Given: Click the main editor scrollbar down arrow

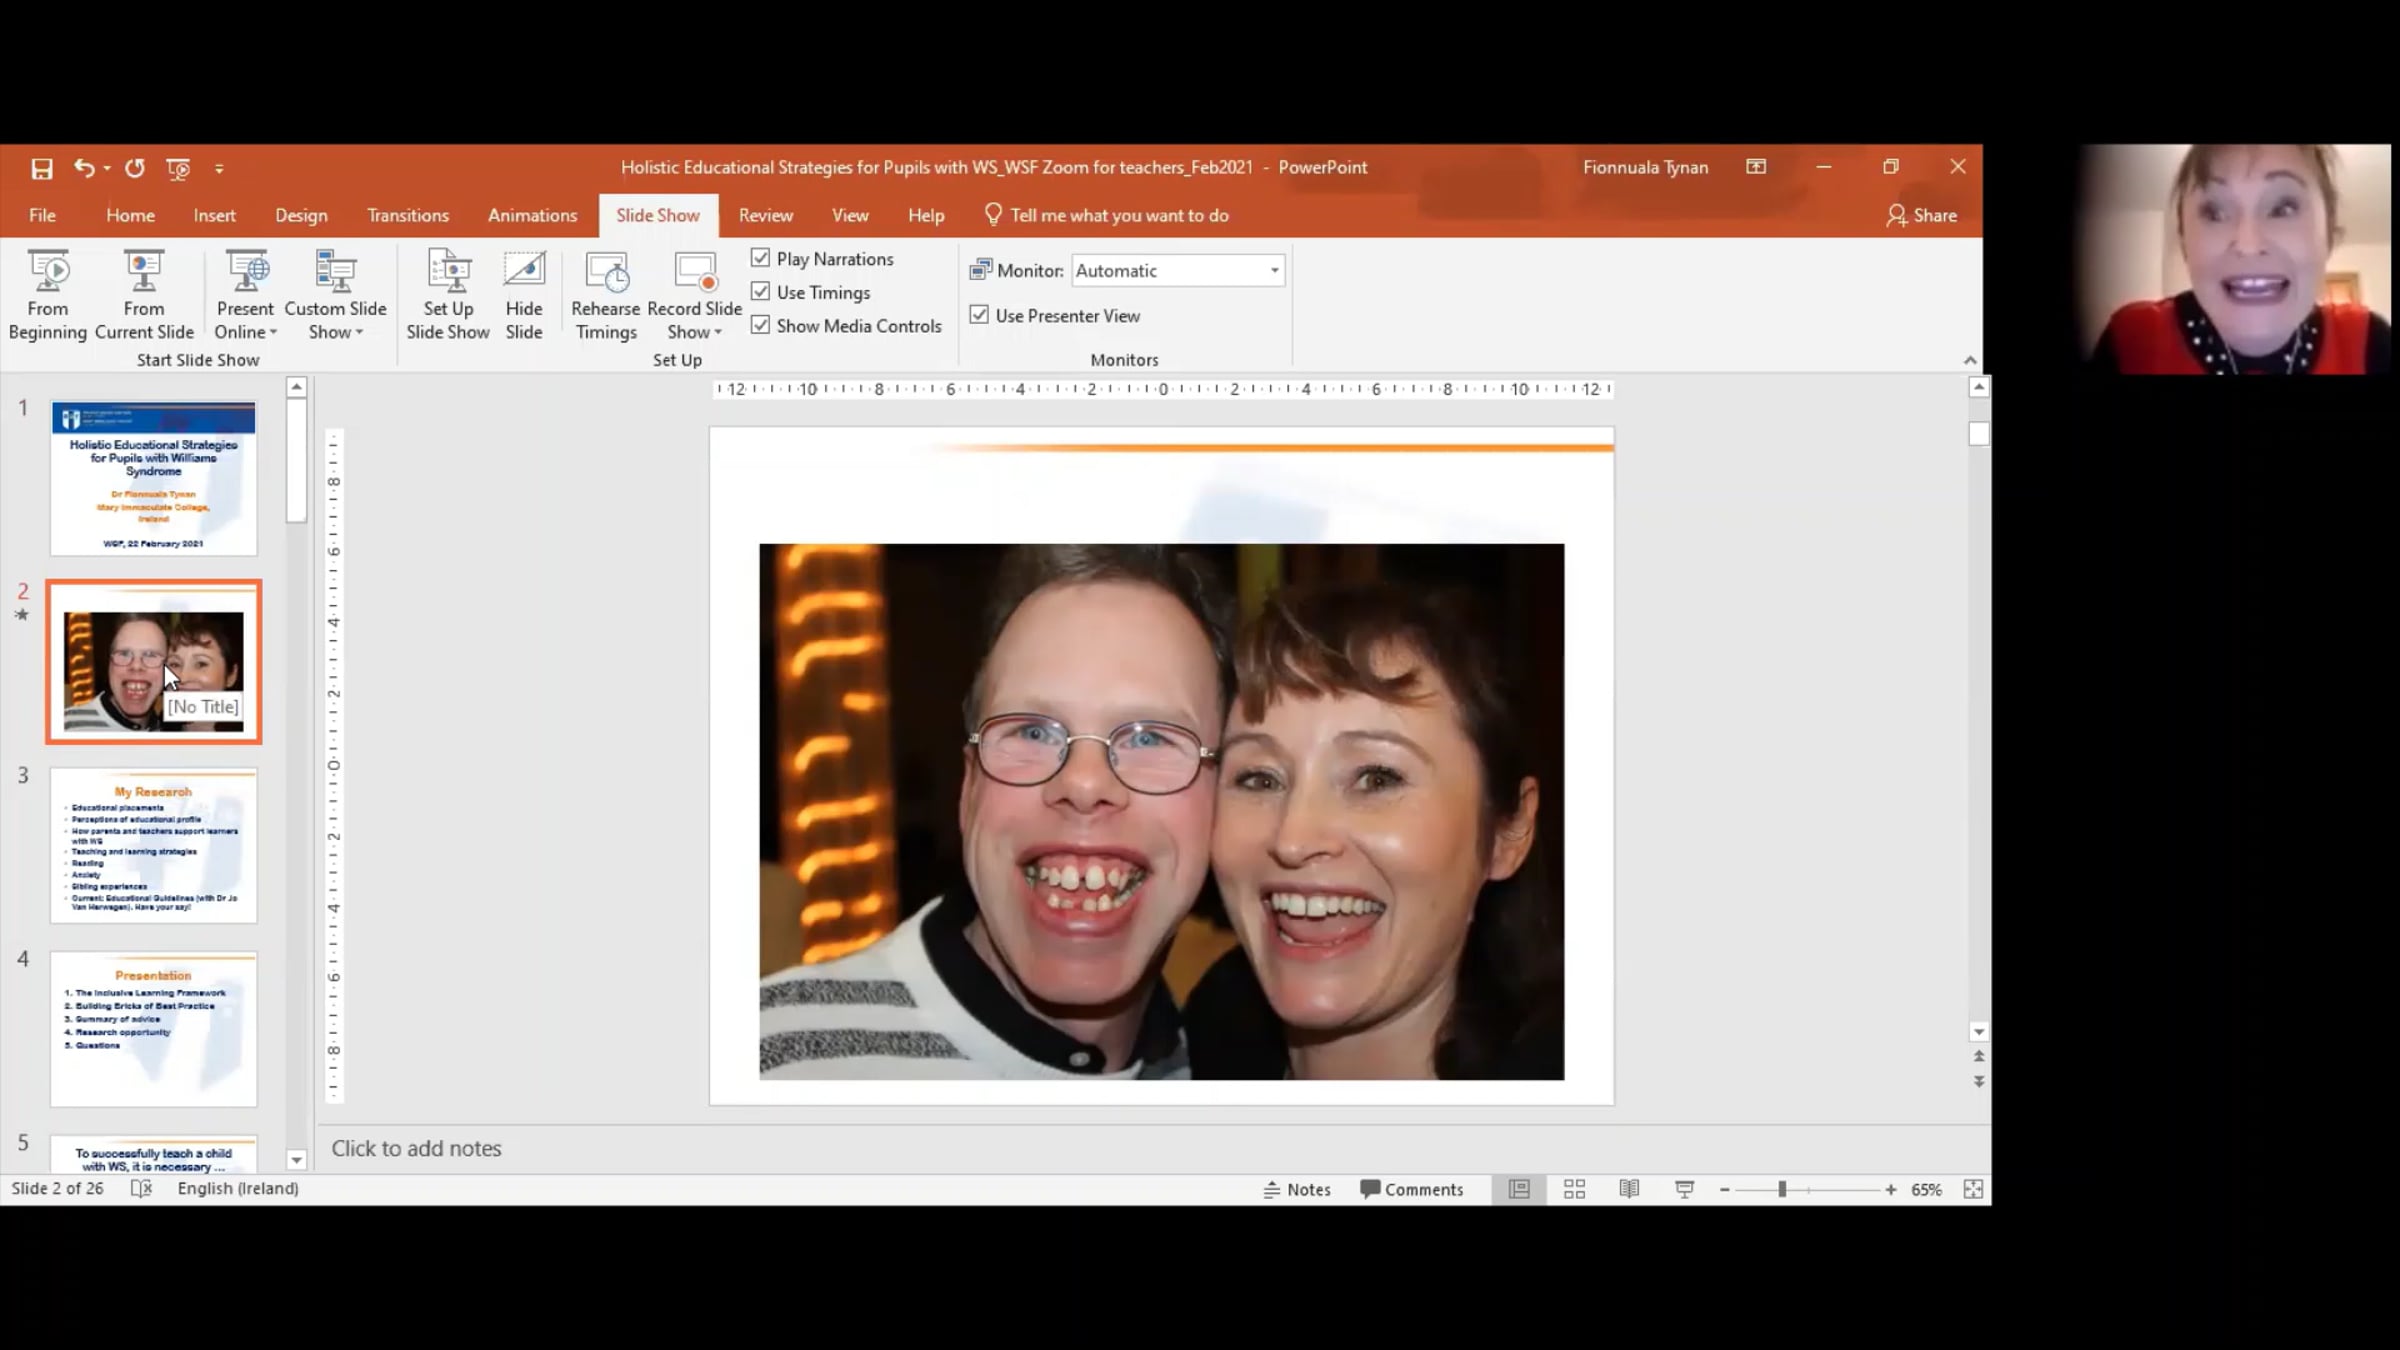Looking at the screenshot, I should (1979, 1032).
